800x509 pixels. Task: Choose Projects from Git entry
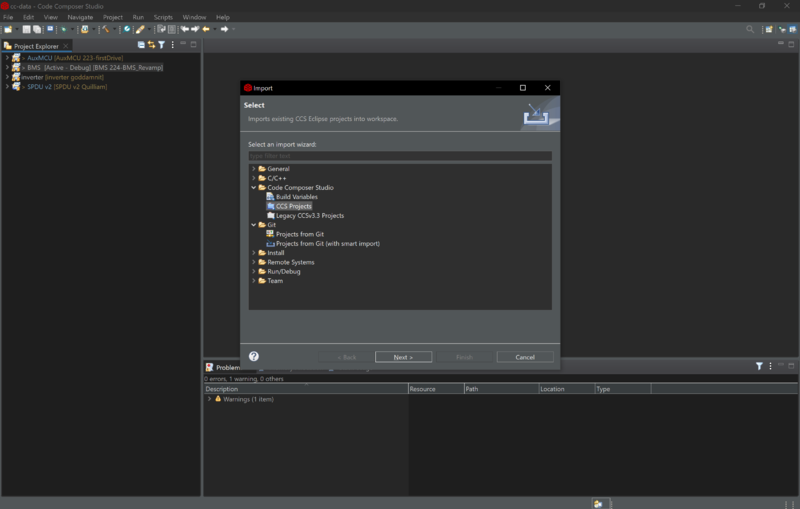[299, 234]
